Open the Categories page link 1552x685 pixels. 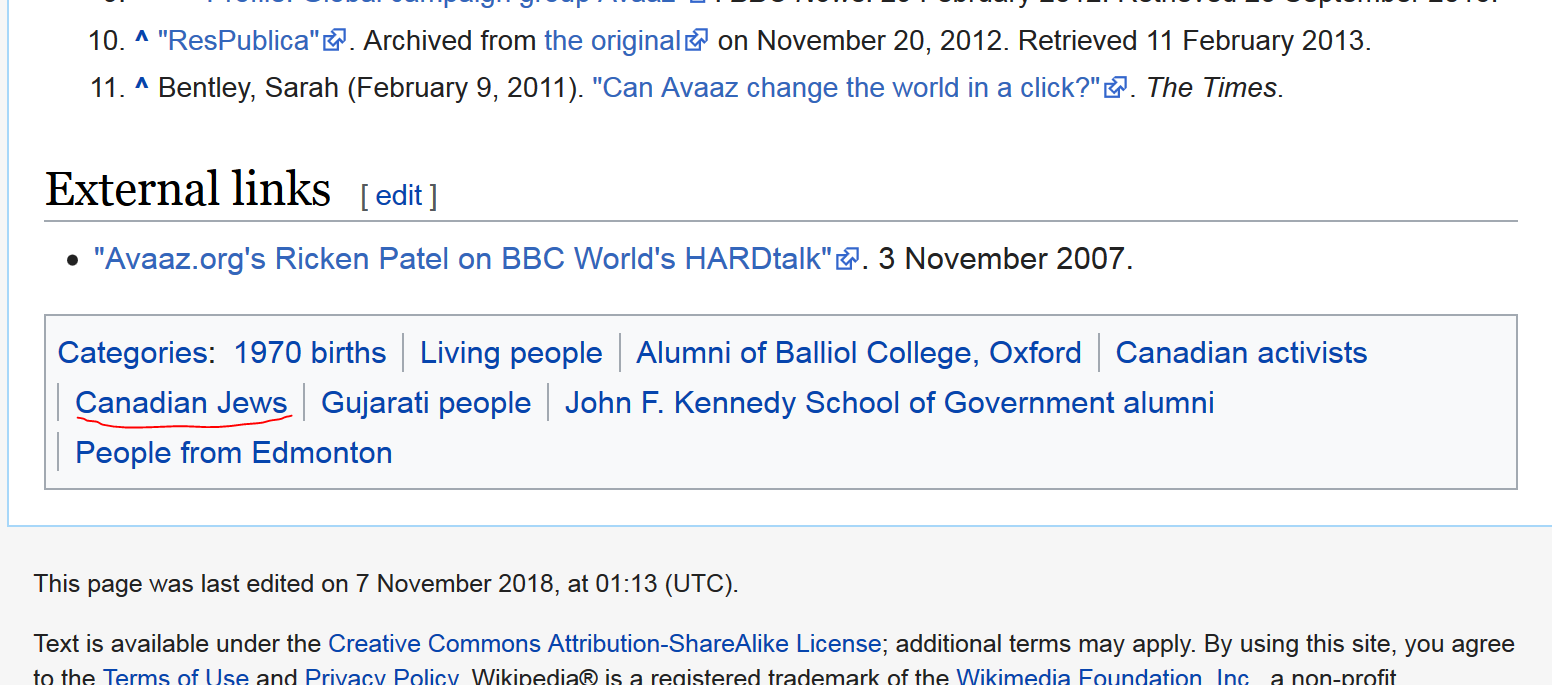(x=132, y=353)
